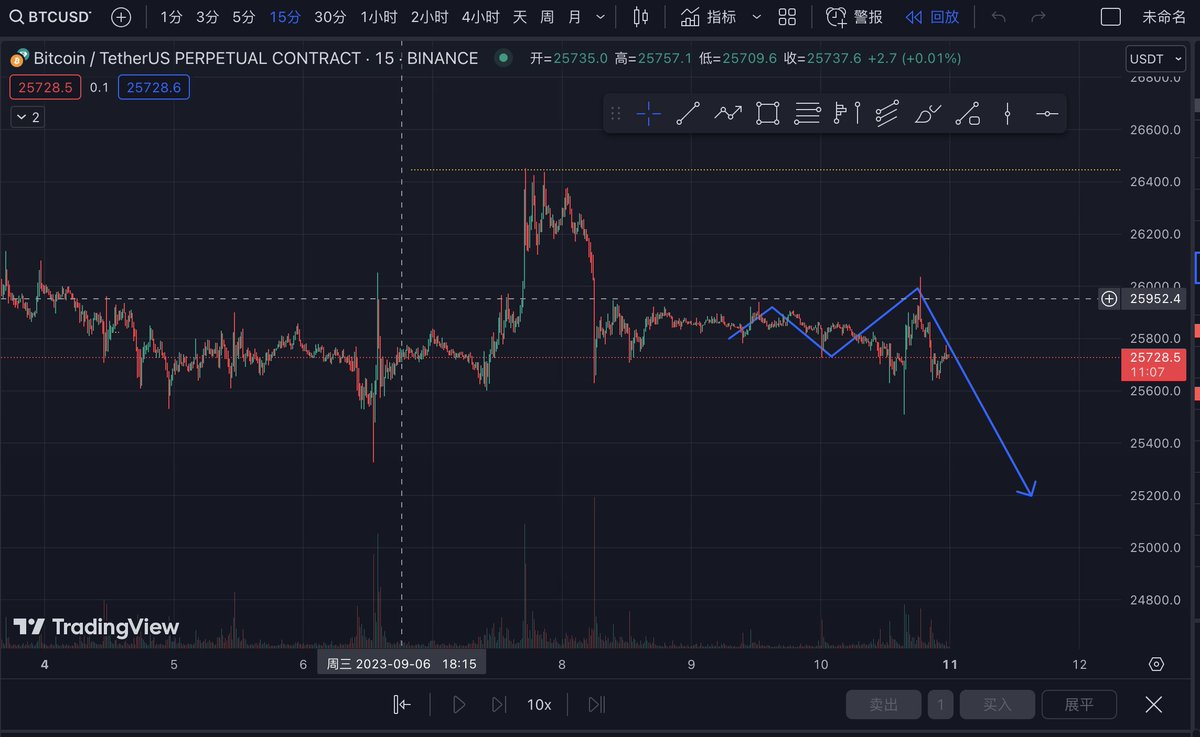Select the 30分 timeframe
Image resolution: width=1200 pixels, height=737 pixels.
point(330,17)
